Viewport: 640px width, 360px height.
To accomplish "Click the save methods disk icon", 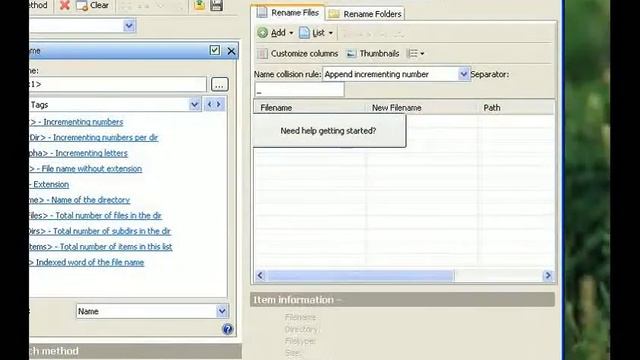I will (216, 5).
